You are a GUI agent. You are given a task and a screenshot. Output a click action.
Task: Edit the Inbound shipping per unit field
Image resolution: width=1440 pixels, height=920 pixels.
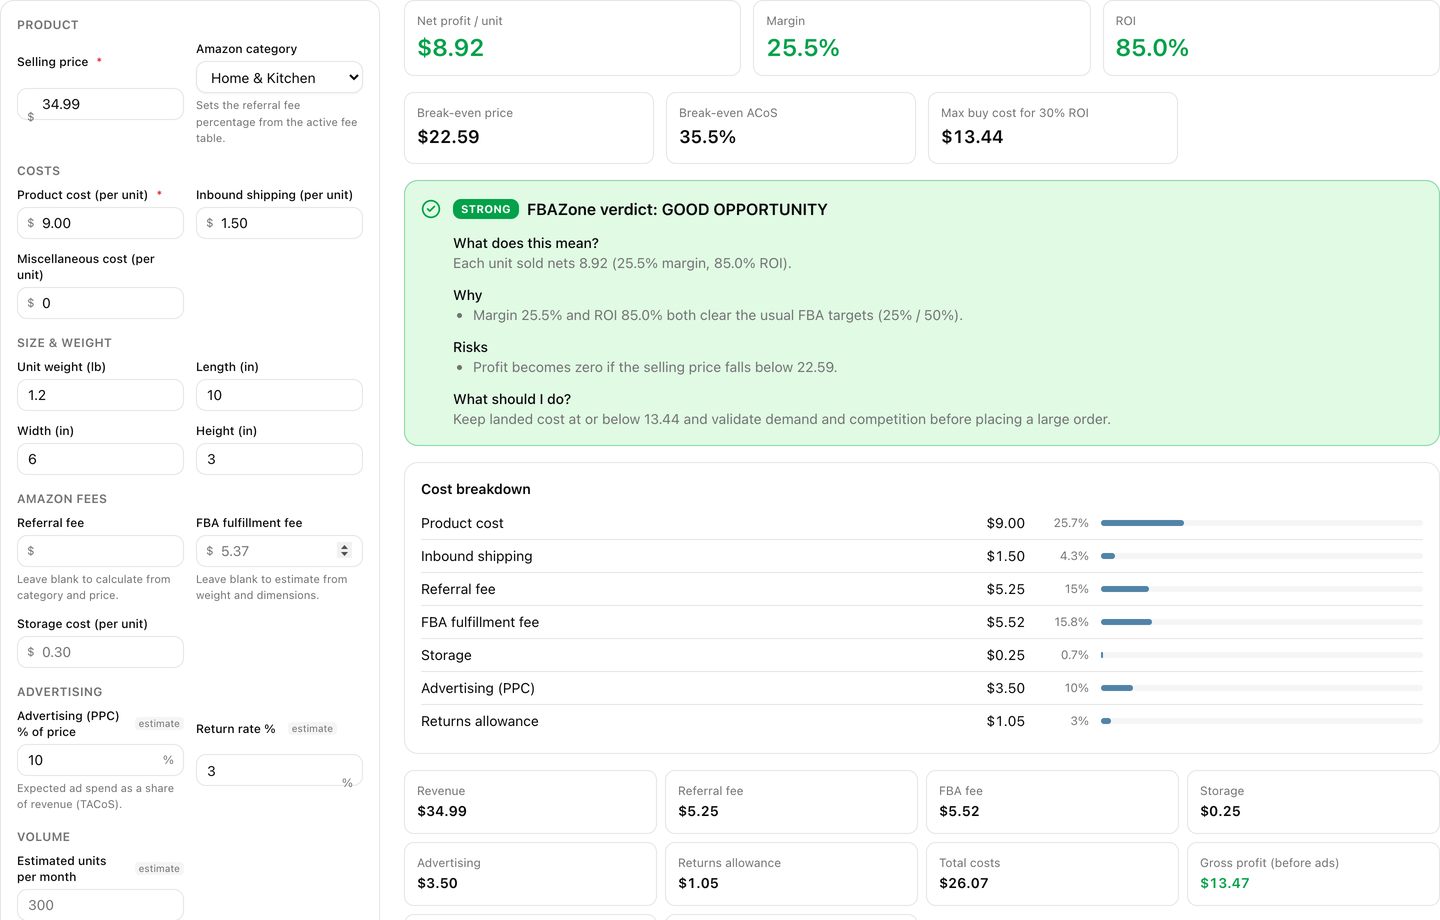(279, 223)
